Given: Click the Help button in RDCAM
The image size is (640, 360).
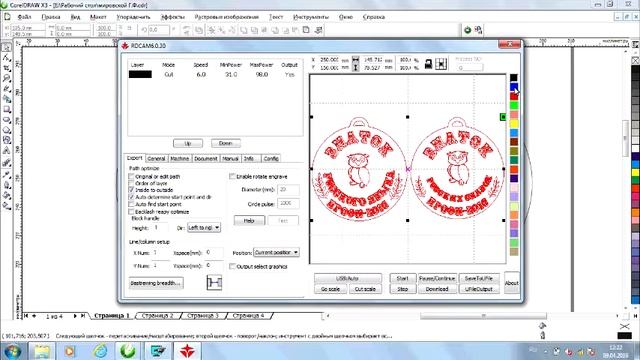Looking at the screenshot, I should 249,220.
